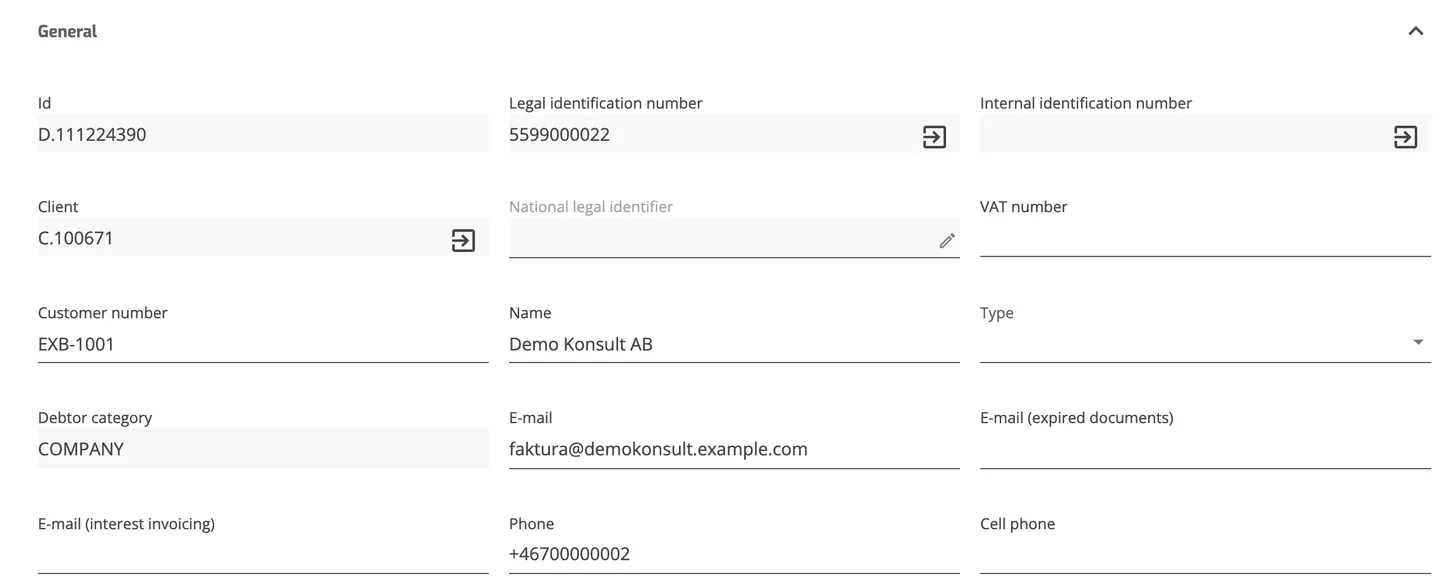Edit the National legal identifier with the pencil icon
Viewport: 1440px width, 576px height.
[x=946, y=241]
